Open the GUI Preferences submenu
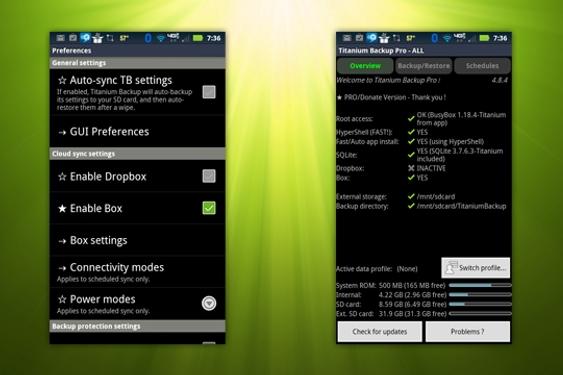The height and width of the screenshot is (375, 563). coord(138,131)
